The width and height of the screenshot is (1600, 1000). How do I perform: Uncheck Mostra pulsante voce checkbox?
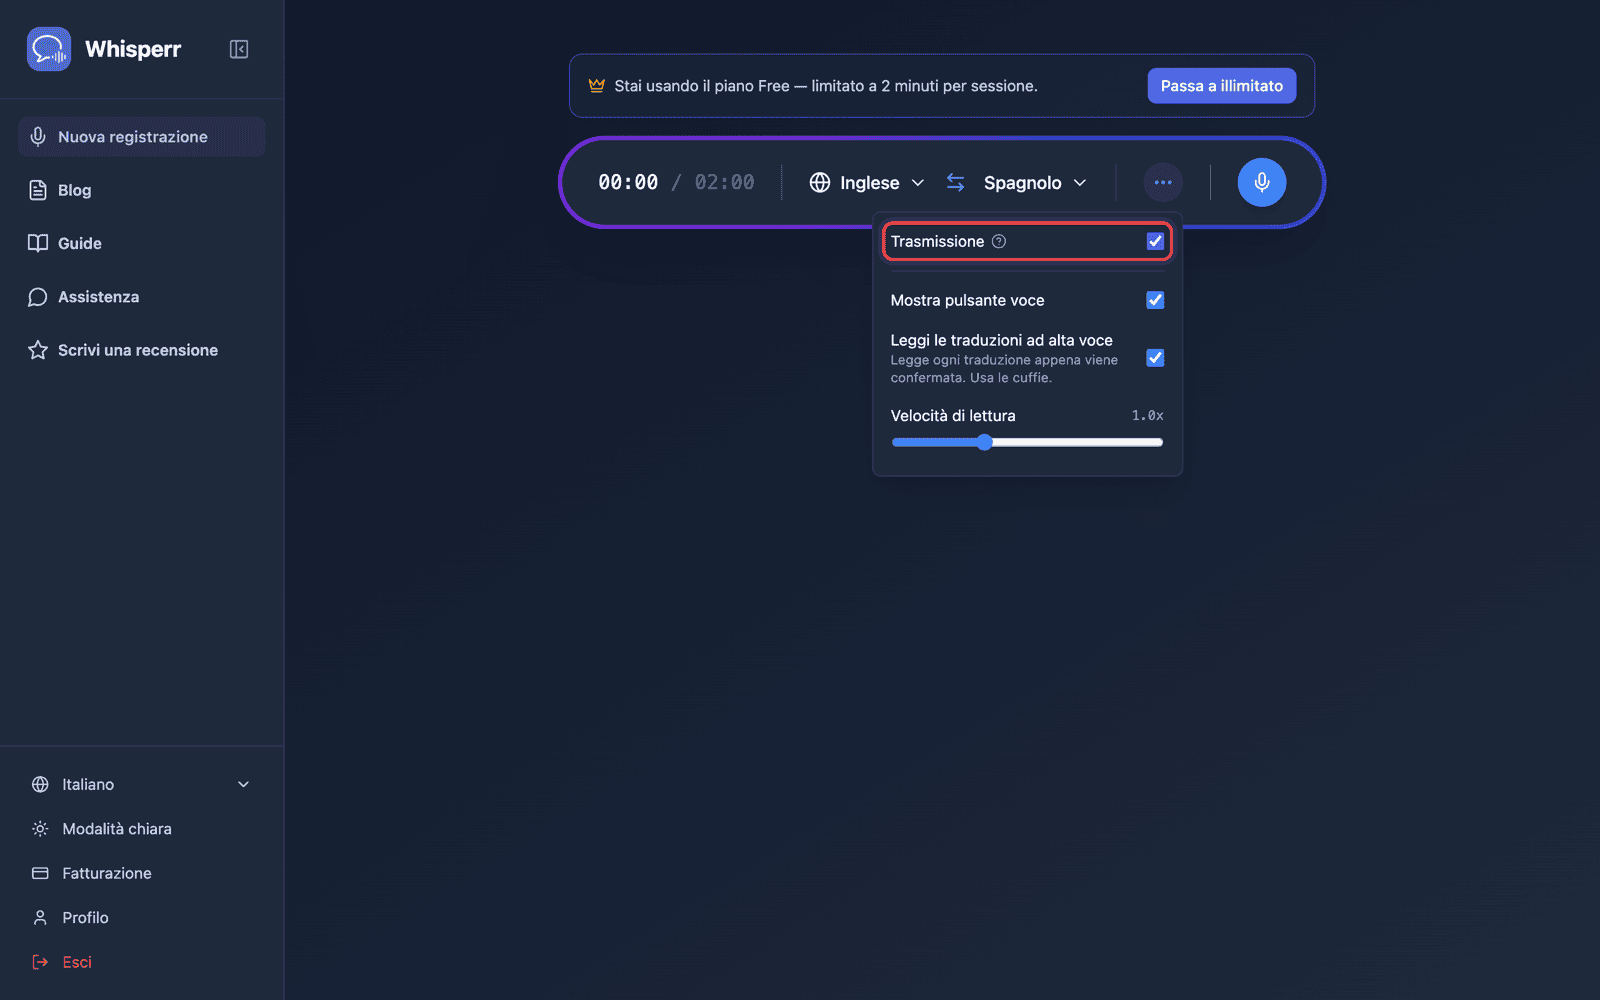click(x=1155, y=300)
